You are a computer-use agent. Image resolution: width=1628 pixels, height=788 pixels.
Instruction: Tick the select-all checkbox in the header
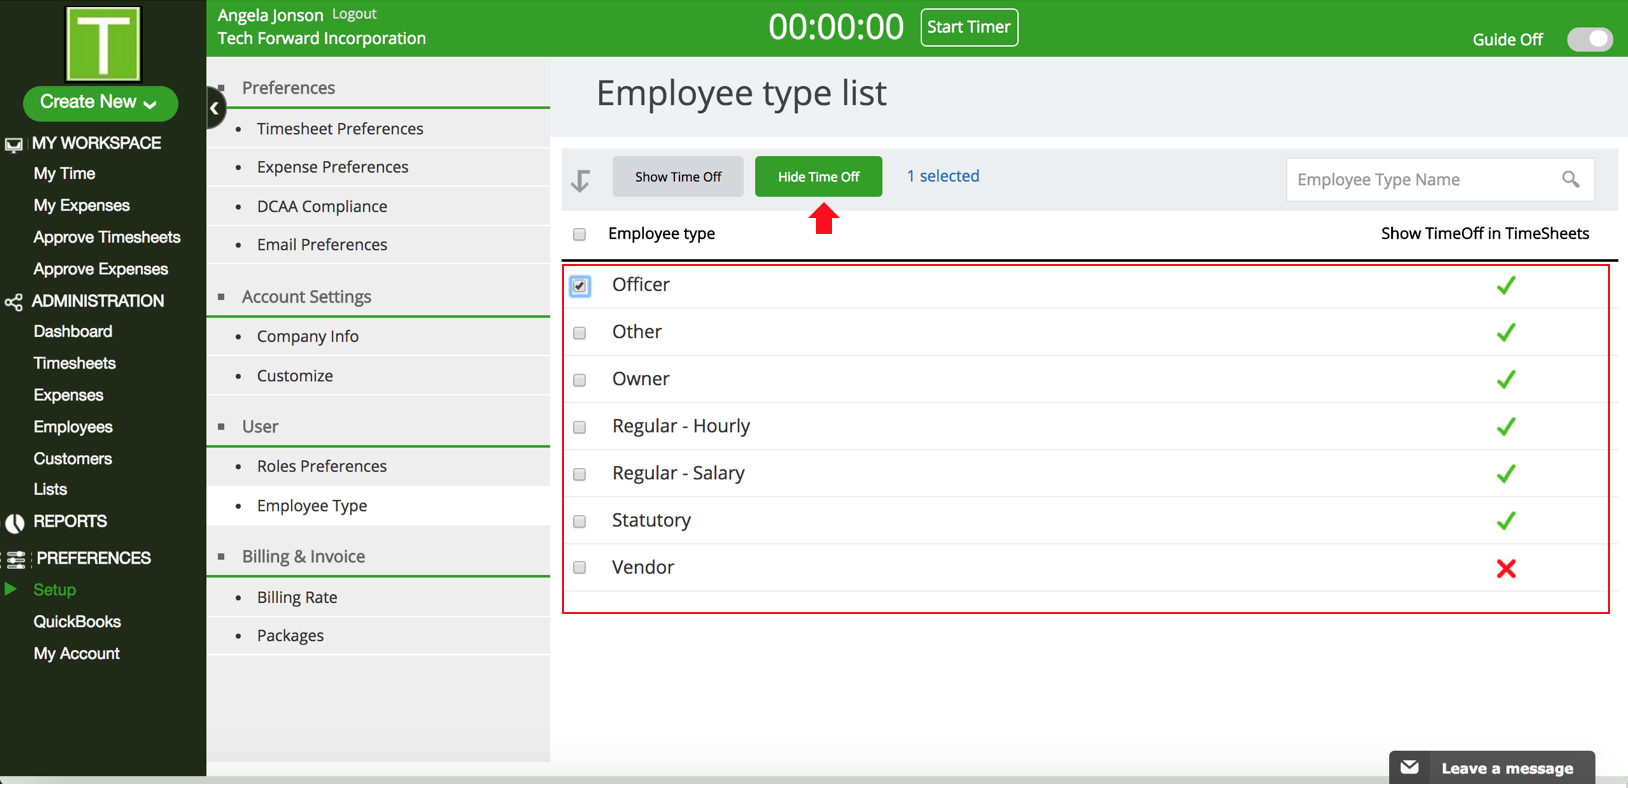[x=580, y=235]
